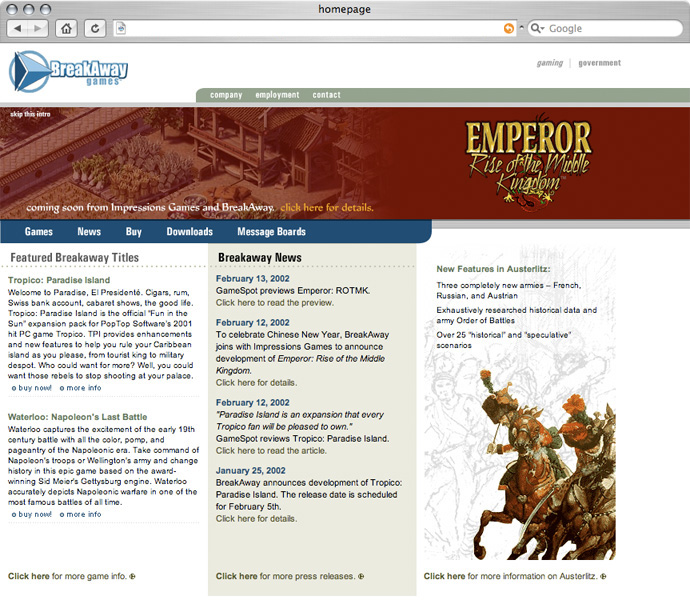Screen dimensions: 690x616
Task: Click more info under Waterloo description
Action: point(81,514)
